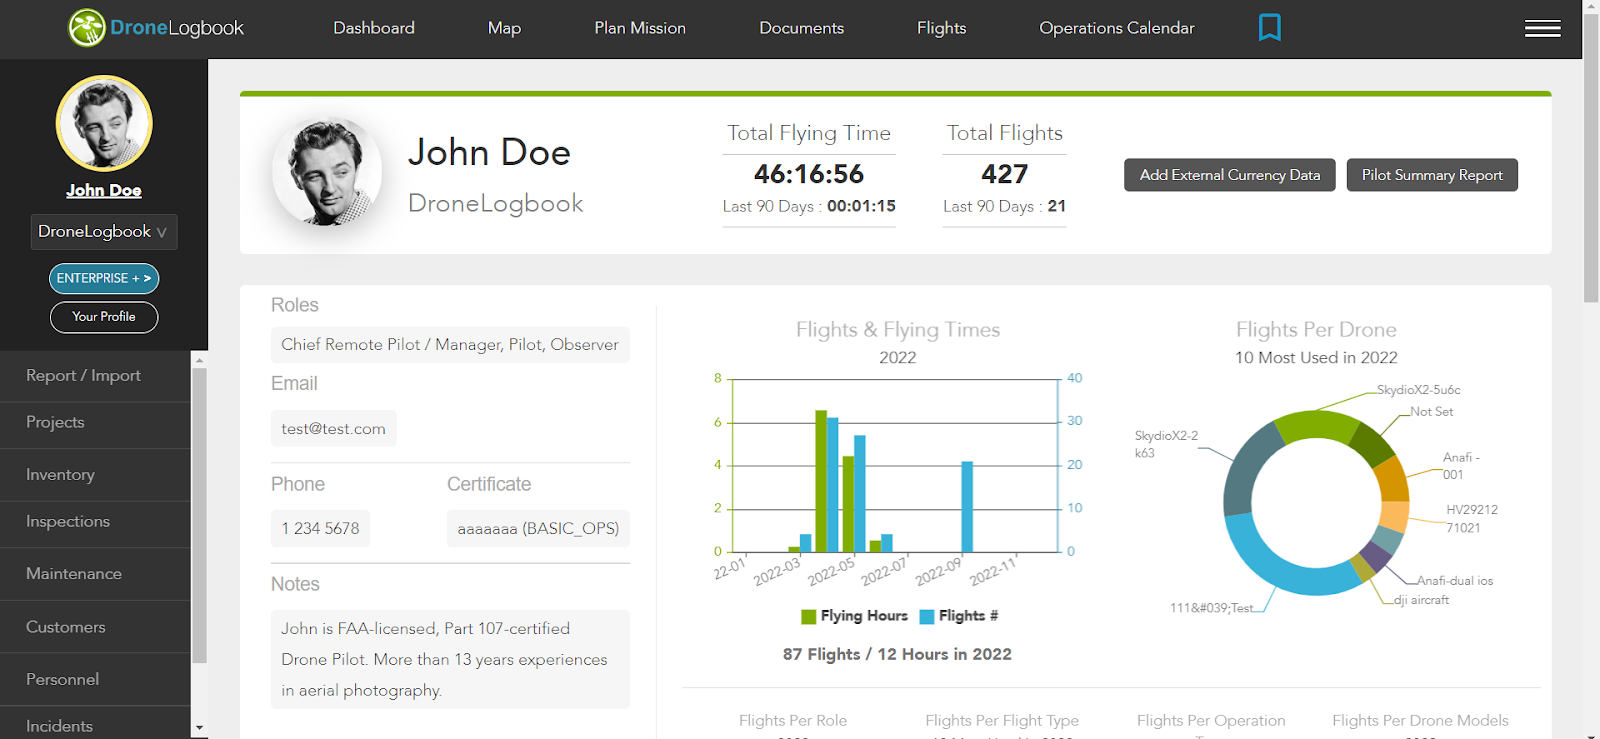Click the orange Anafi-001 donut segment
This screenshot has width=1600, height=739.
coord(1392,478)
